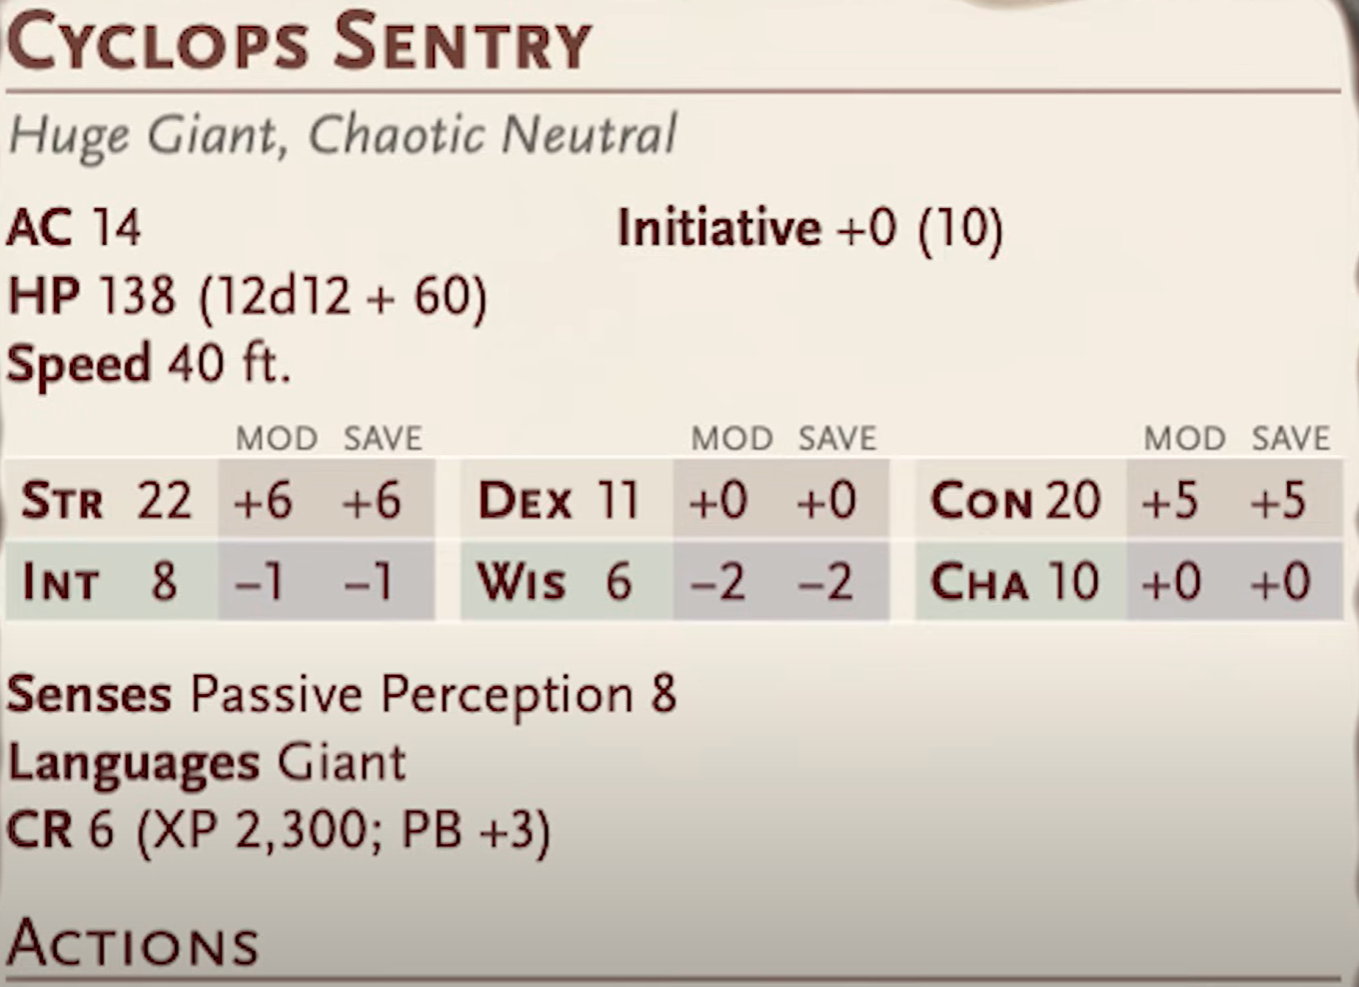The image size is (1359, 987).
Task: Click the DEX modifier +0 cell
Action: coord(718,500)
